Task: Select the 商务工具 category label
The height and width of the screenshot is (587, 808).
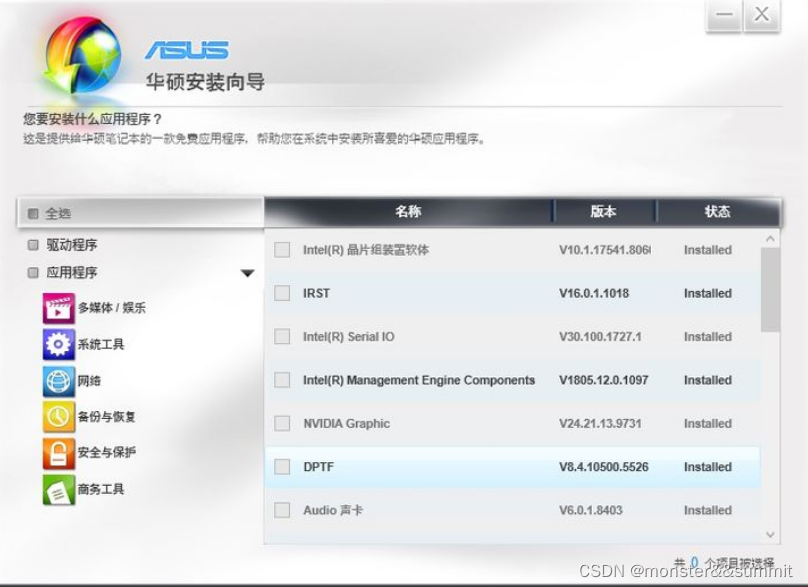Action: click(x=101, y=489)
